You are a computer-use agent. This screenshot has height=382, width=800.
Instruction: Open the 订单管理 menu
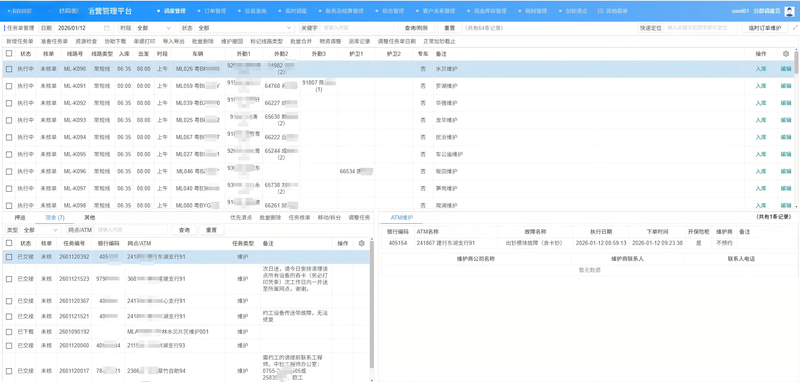tap(215, 11)
